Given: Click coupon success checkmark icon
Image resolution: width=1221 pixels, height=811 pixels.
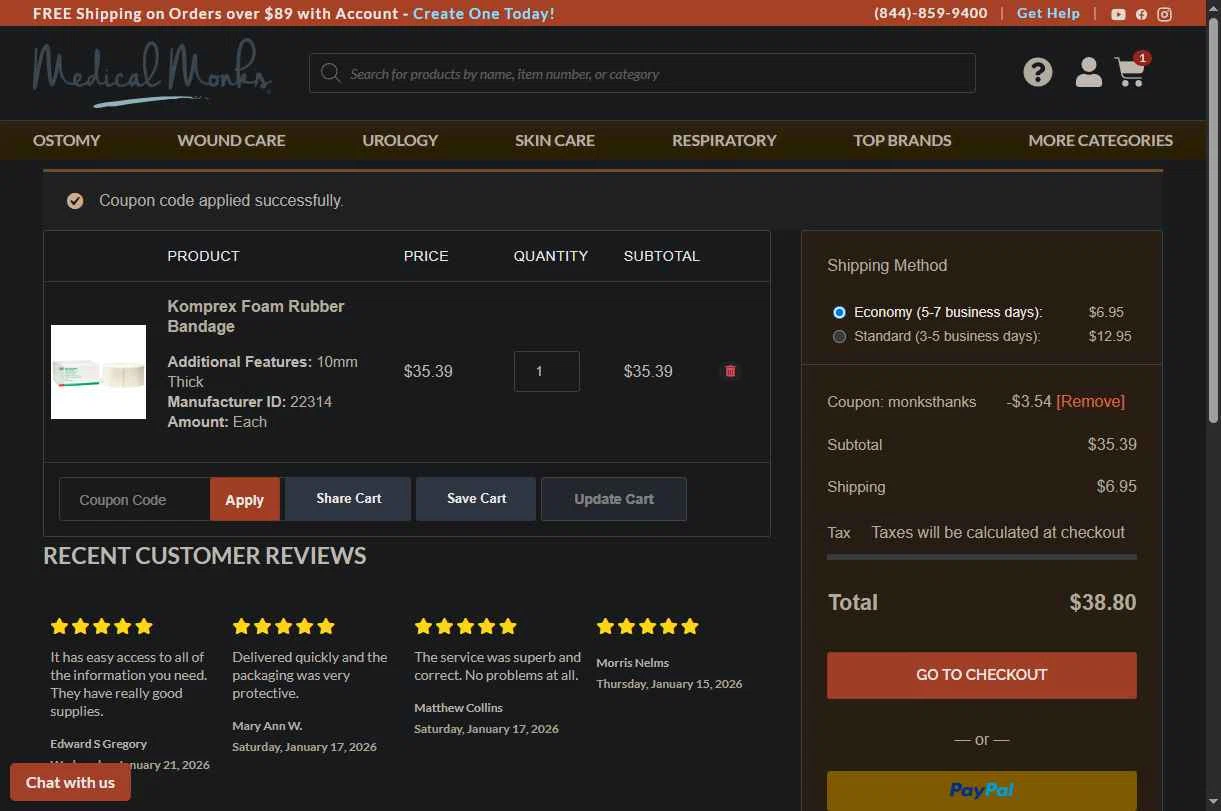Looking at the screenshot, I should pos(75,201).
